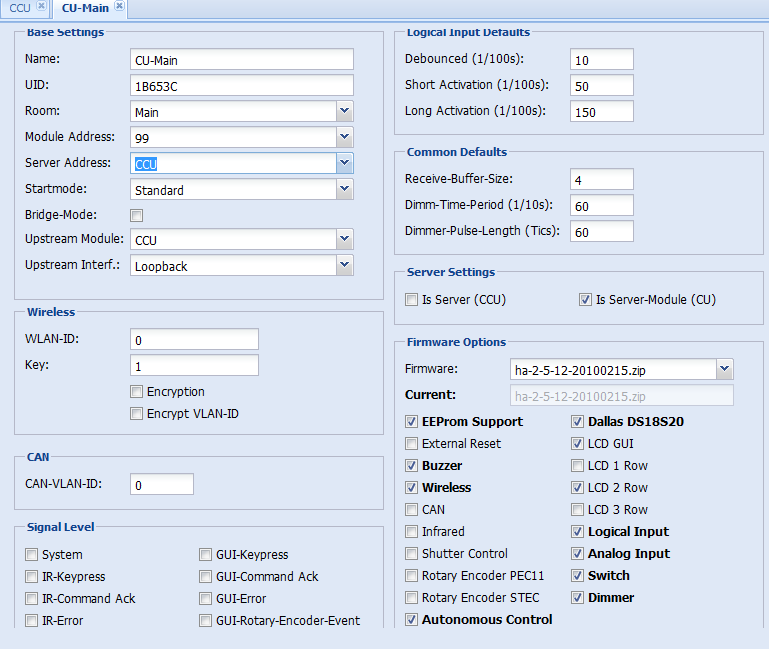Focus the UID text field
The image size is (769, 649).
click(x=242, y=85)
